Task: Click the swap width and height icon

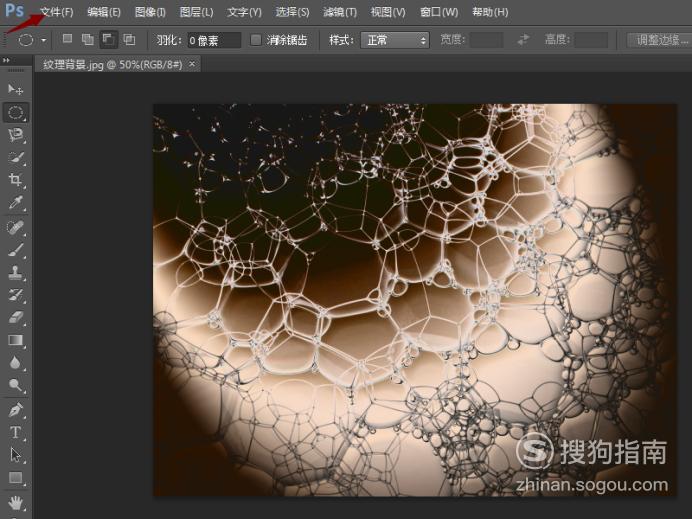Action: click(x=523, y=40)
